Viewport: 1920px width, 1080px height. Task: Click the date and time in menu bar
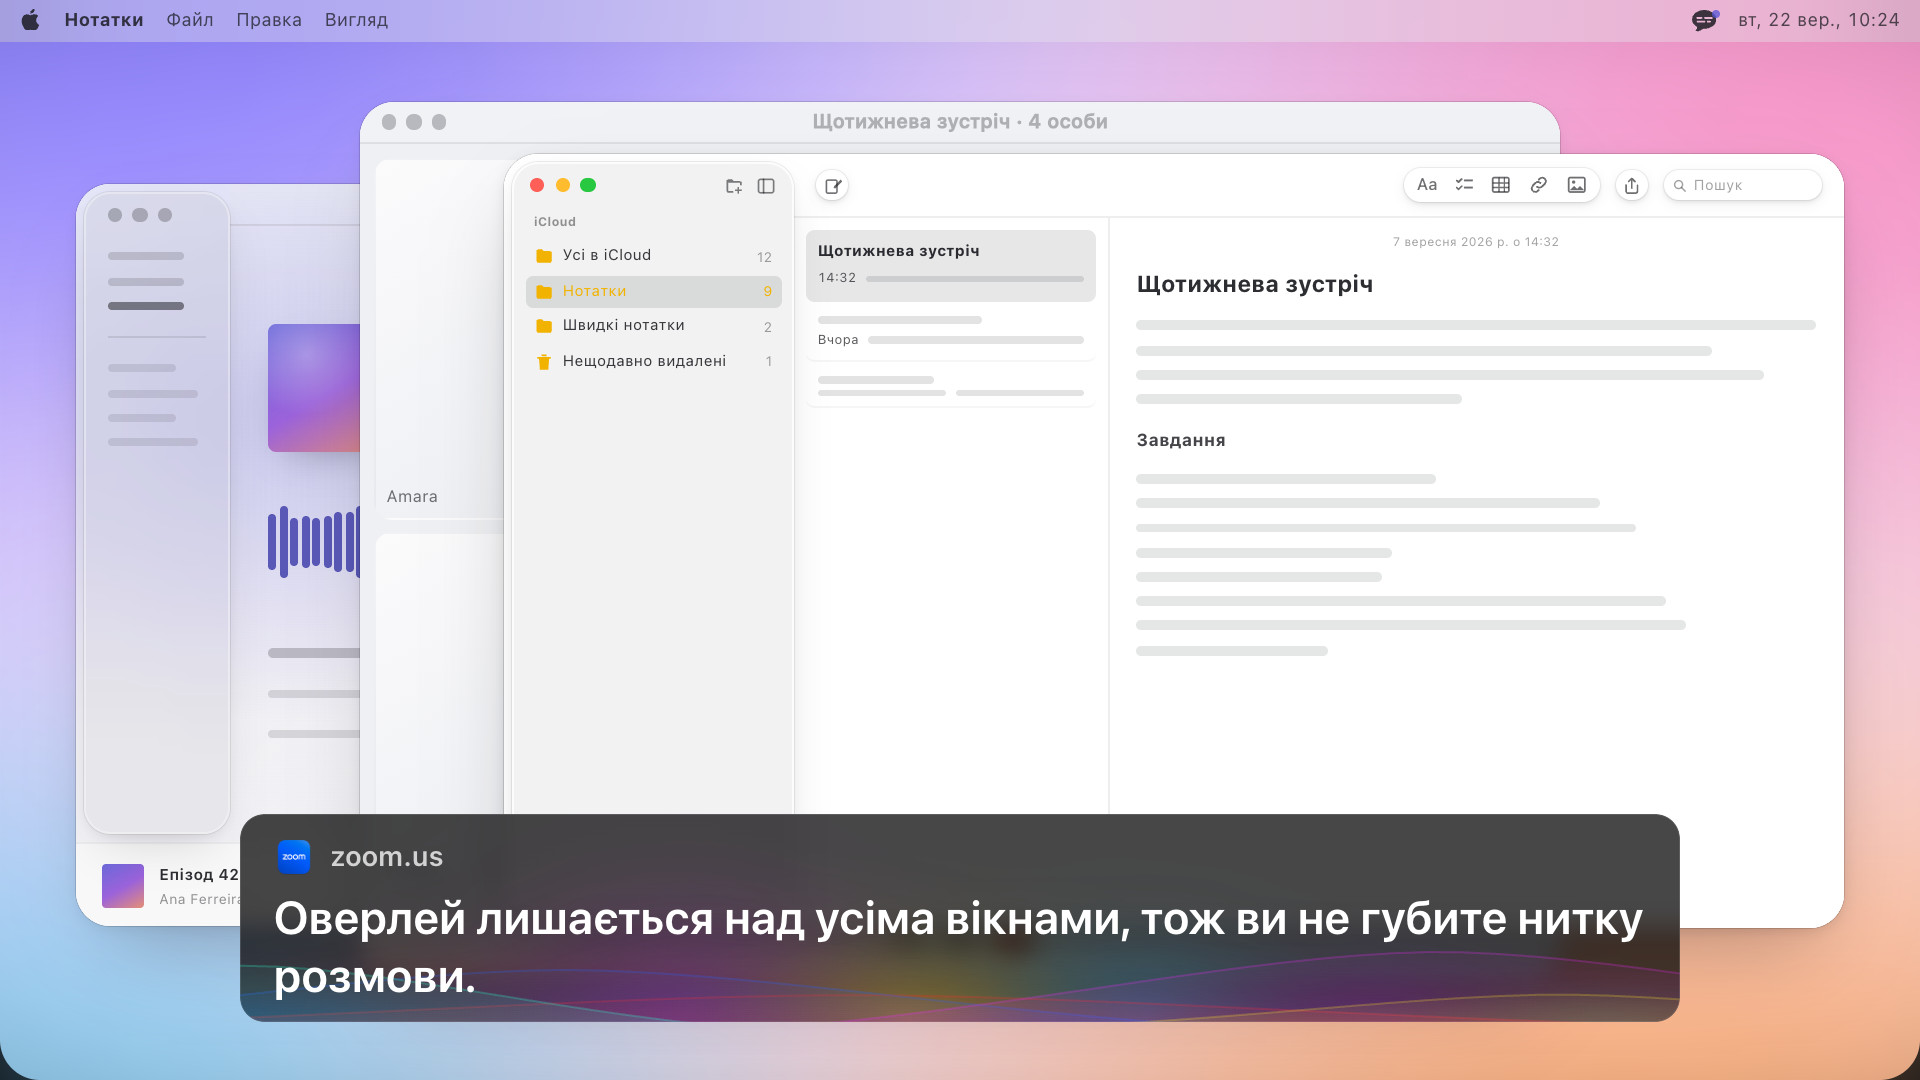pos(1818,20)
